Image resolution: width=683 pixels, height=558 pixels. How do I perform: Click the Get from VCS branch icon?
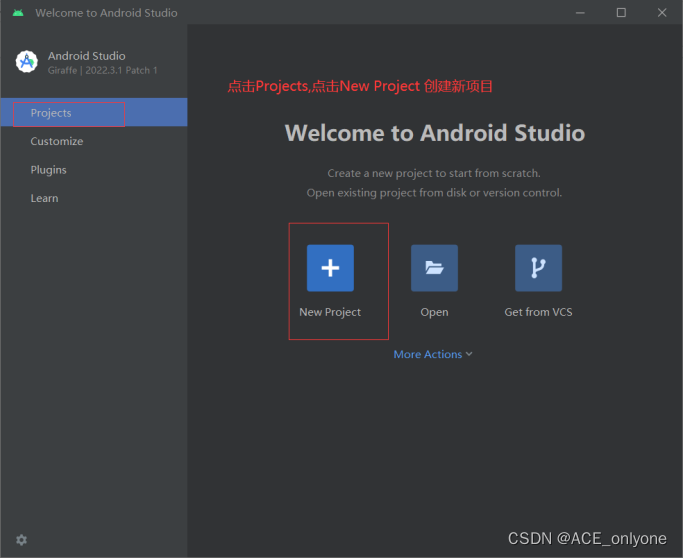tap(538, 268)
